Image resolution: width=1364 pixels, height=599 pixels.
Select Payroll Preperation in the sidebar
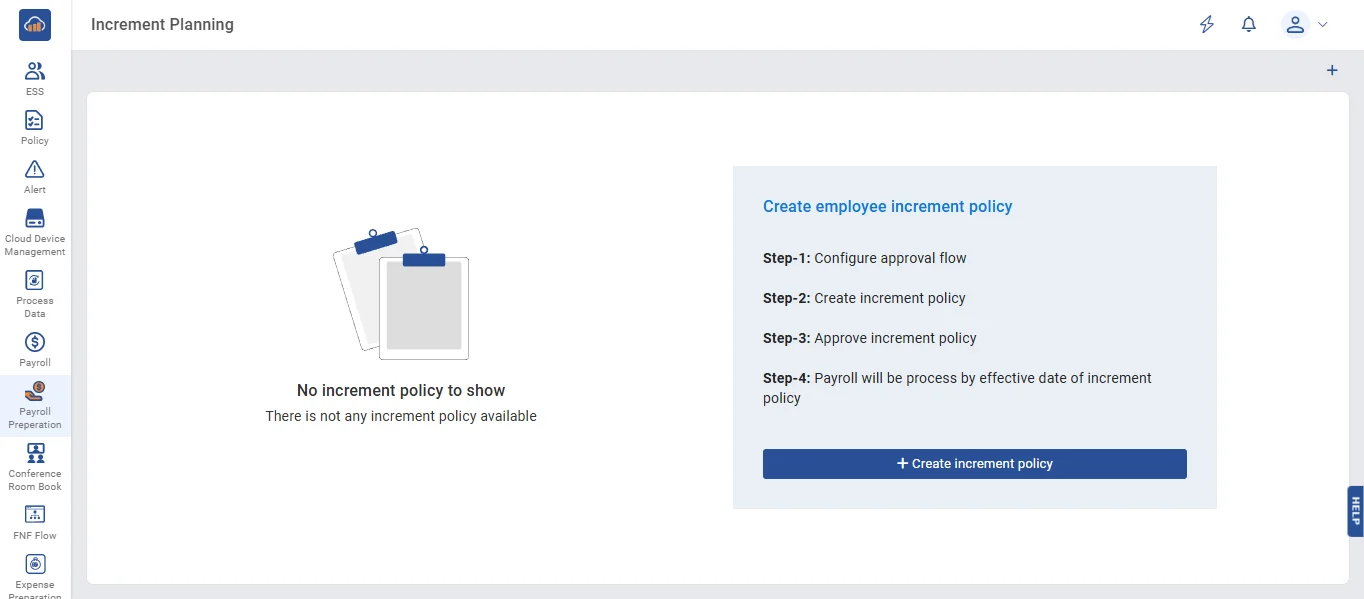click(x=35, y=405)
